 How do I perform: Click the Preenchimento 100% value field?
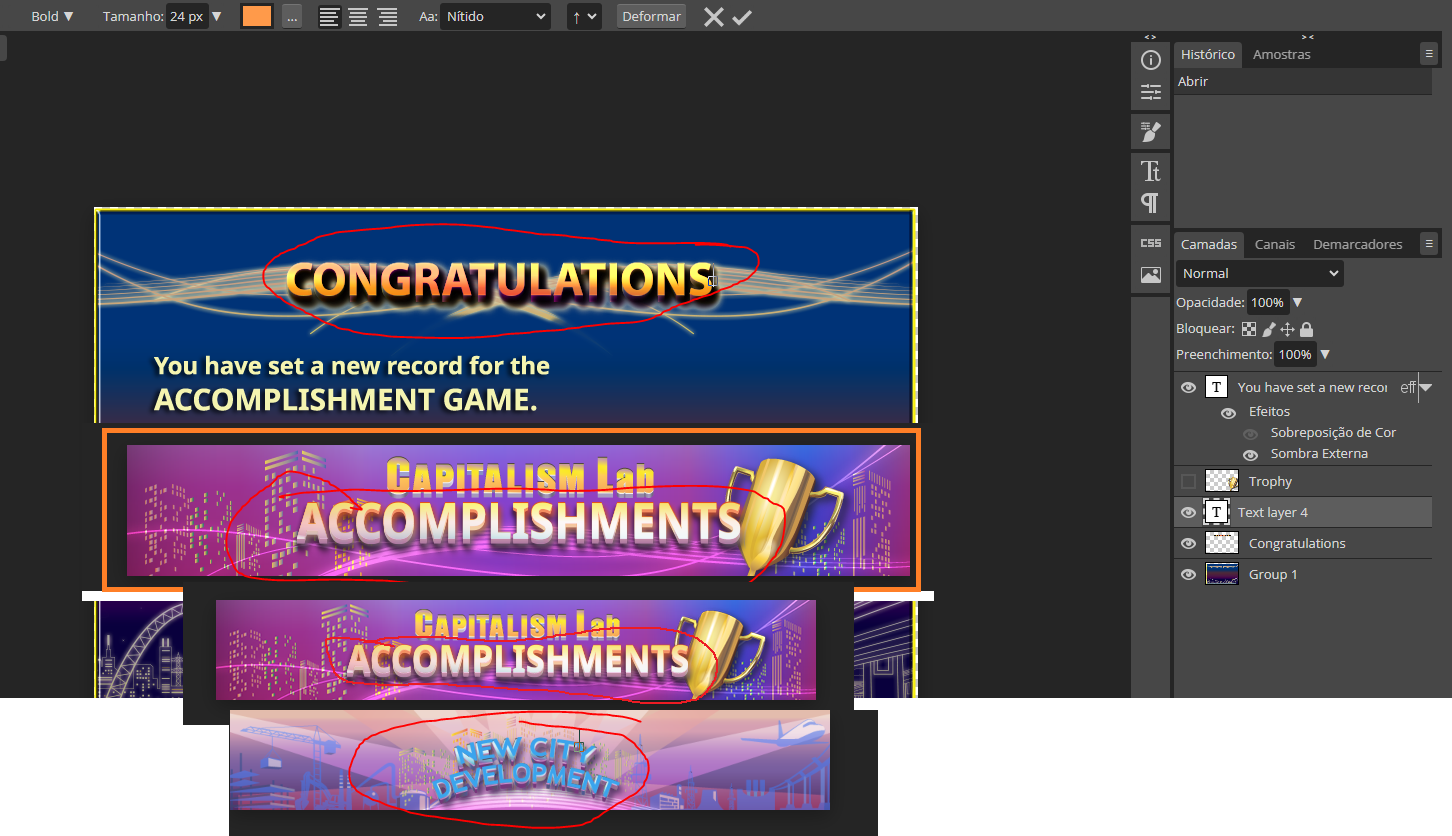[1295, 354]
